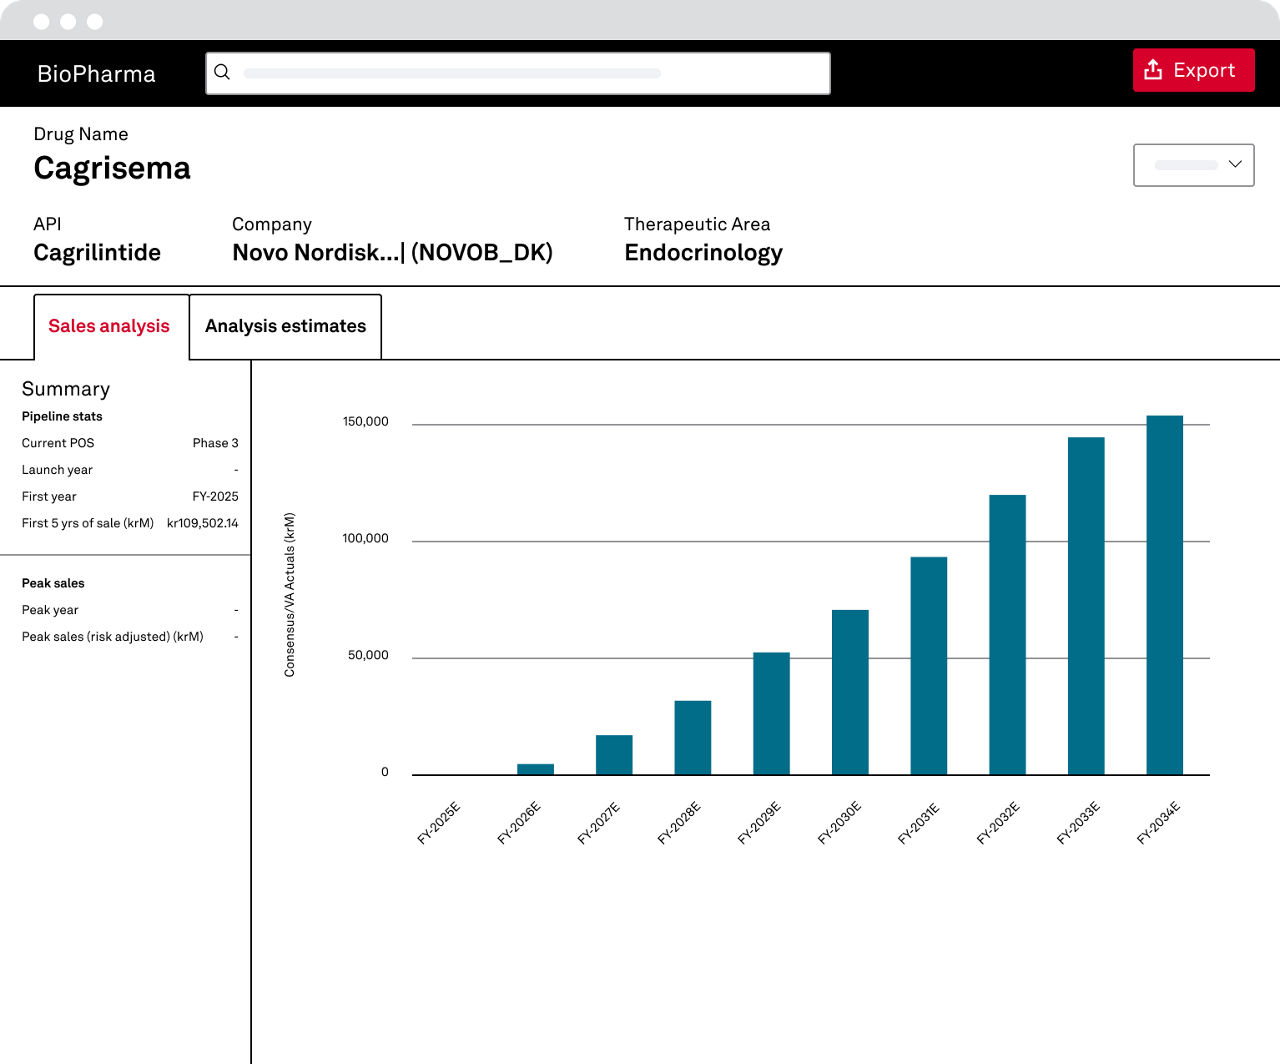This screenshot has height=1064, width=1280.
Task: Switch to the Sales analysis tab
Action: [110, 326]
